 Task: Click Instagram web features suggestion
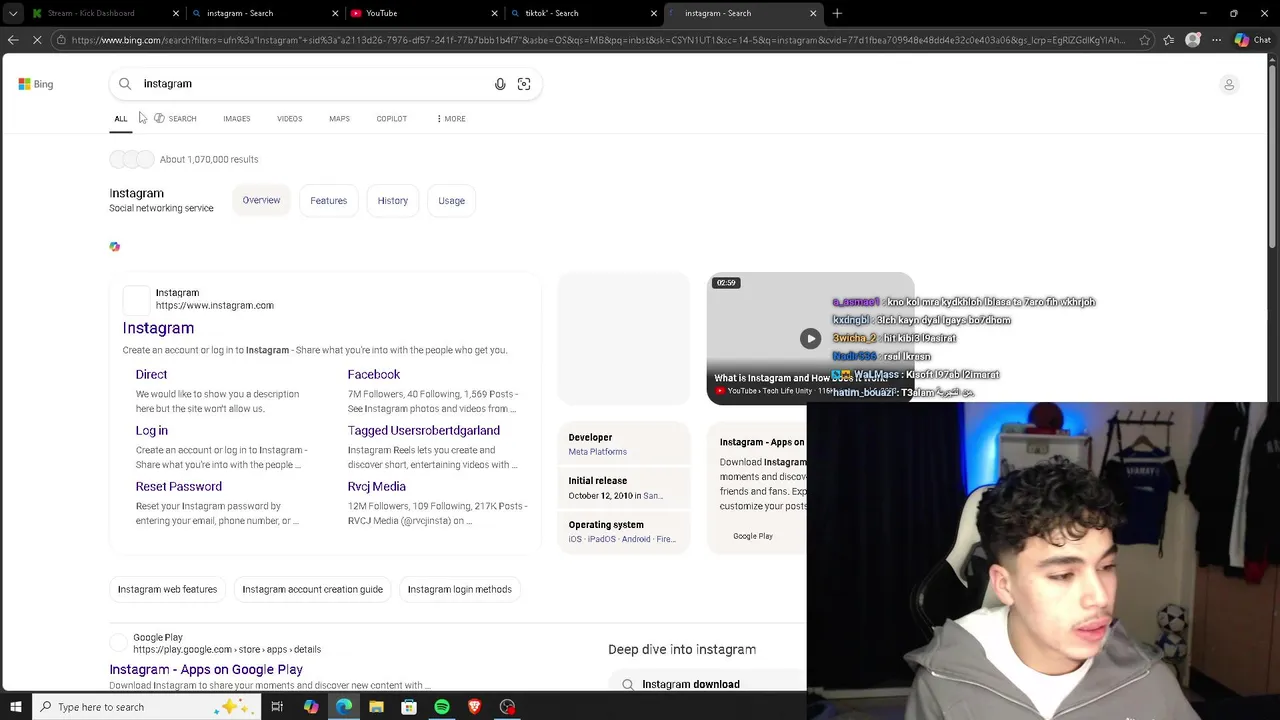(x=167, y=589)
